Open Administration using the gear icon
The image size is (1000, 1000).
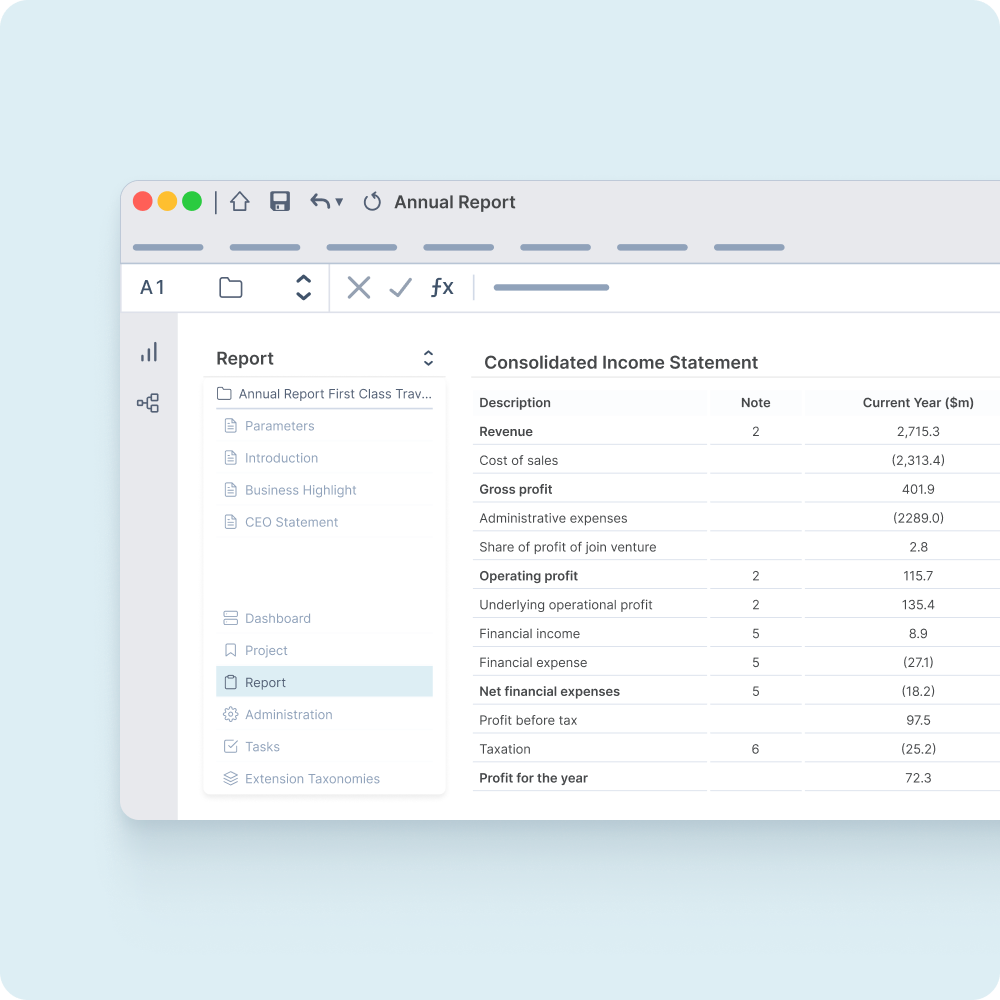click(x=228, y=714)
